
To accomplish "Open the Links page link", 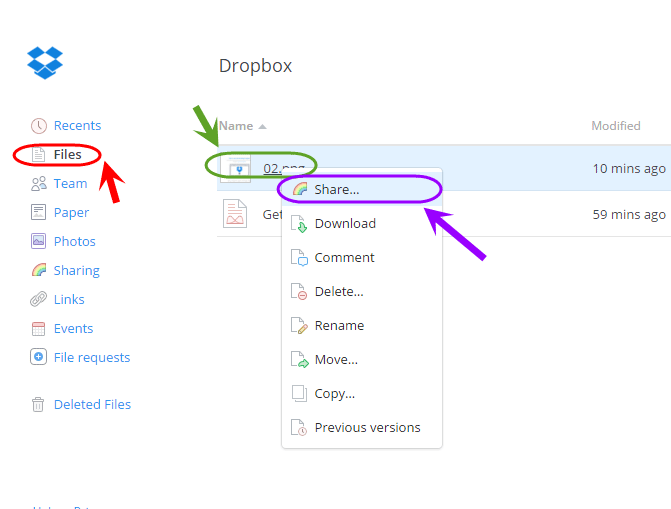I will click(x=69, y=299).
